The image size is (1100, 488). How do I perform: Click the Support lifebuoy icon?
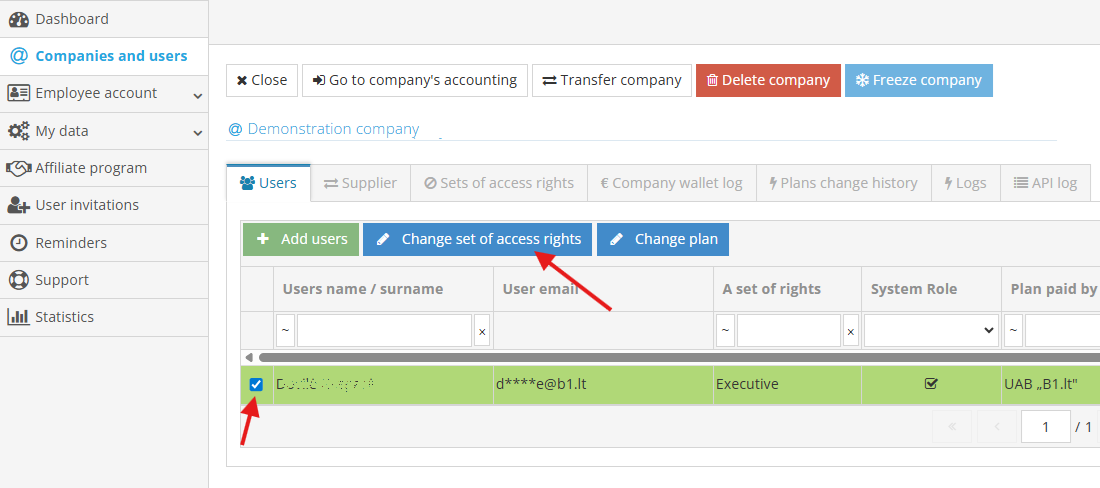tap(18, 280)
